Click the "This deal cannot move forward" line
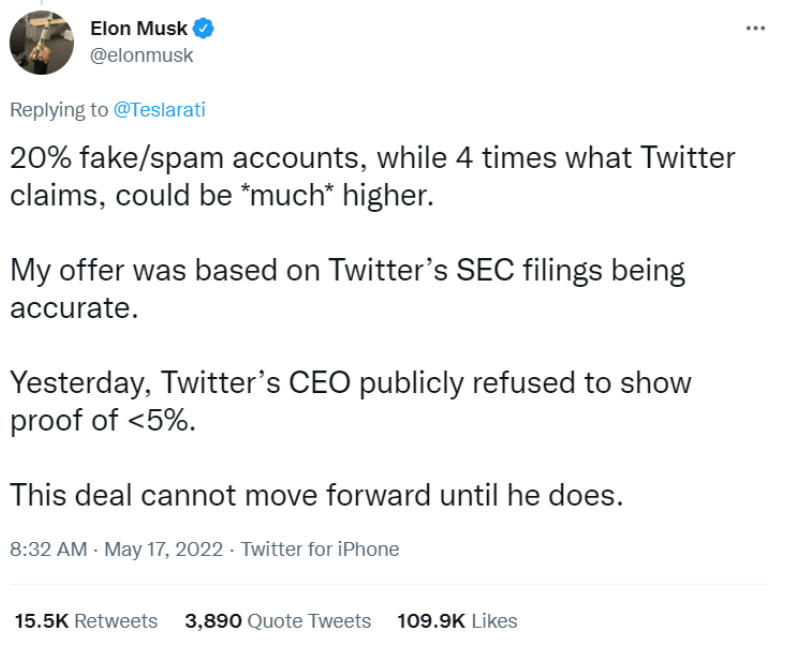The width and height of the screenshot is (786, 648). point(316,495)
